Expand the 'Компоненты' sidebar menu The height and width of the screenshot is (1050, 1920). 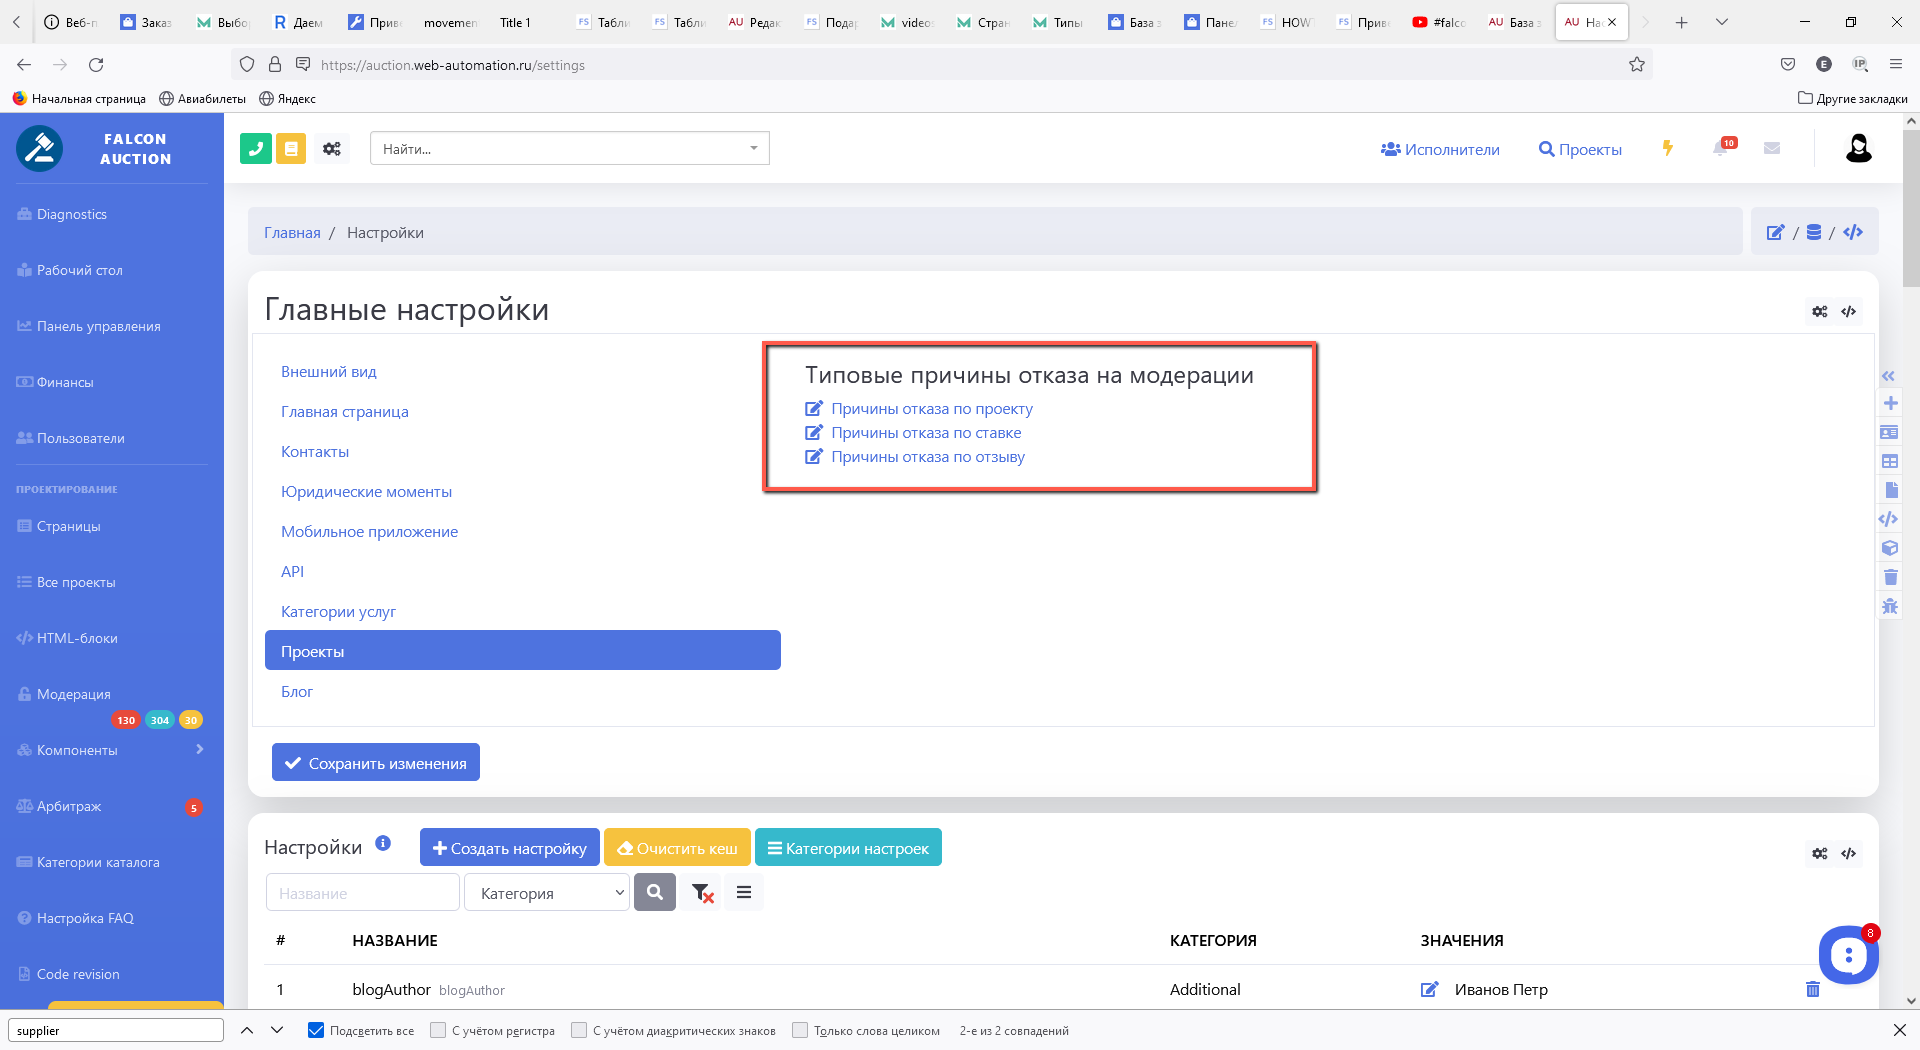(110, 750)
